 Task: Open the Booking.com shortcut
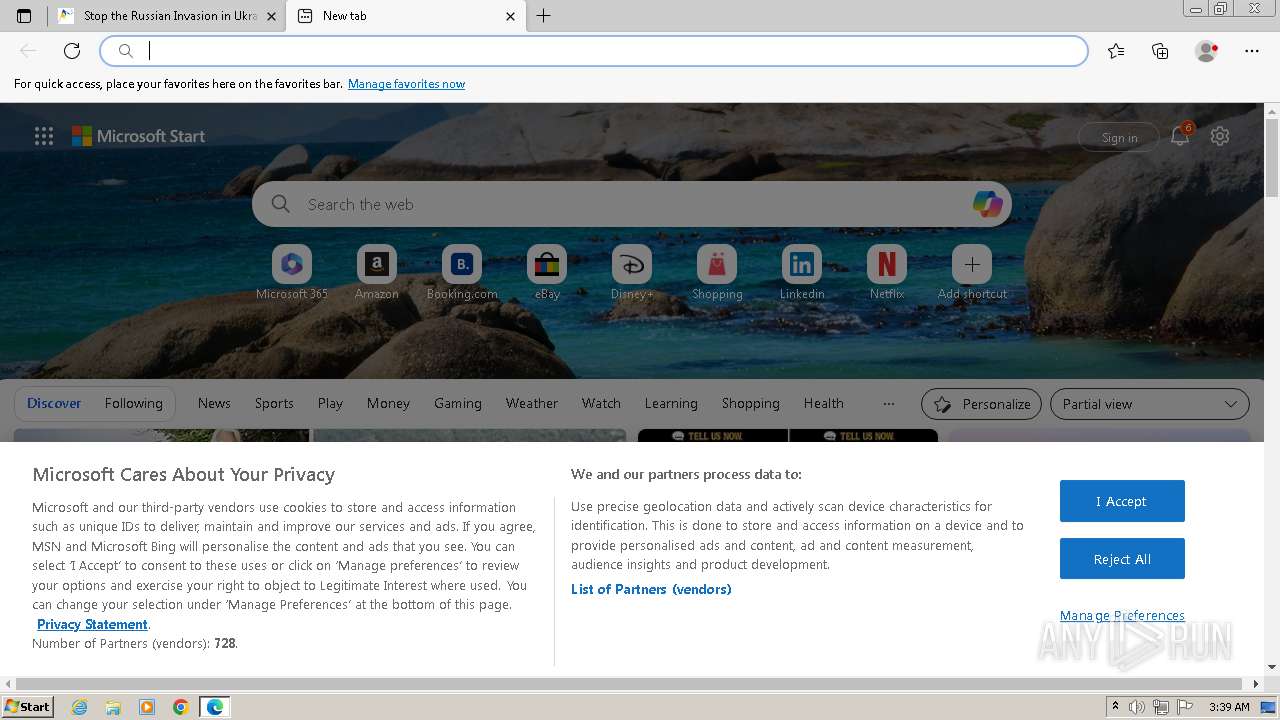pyautogui.click(x=462, y=273)
